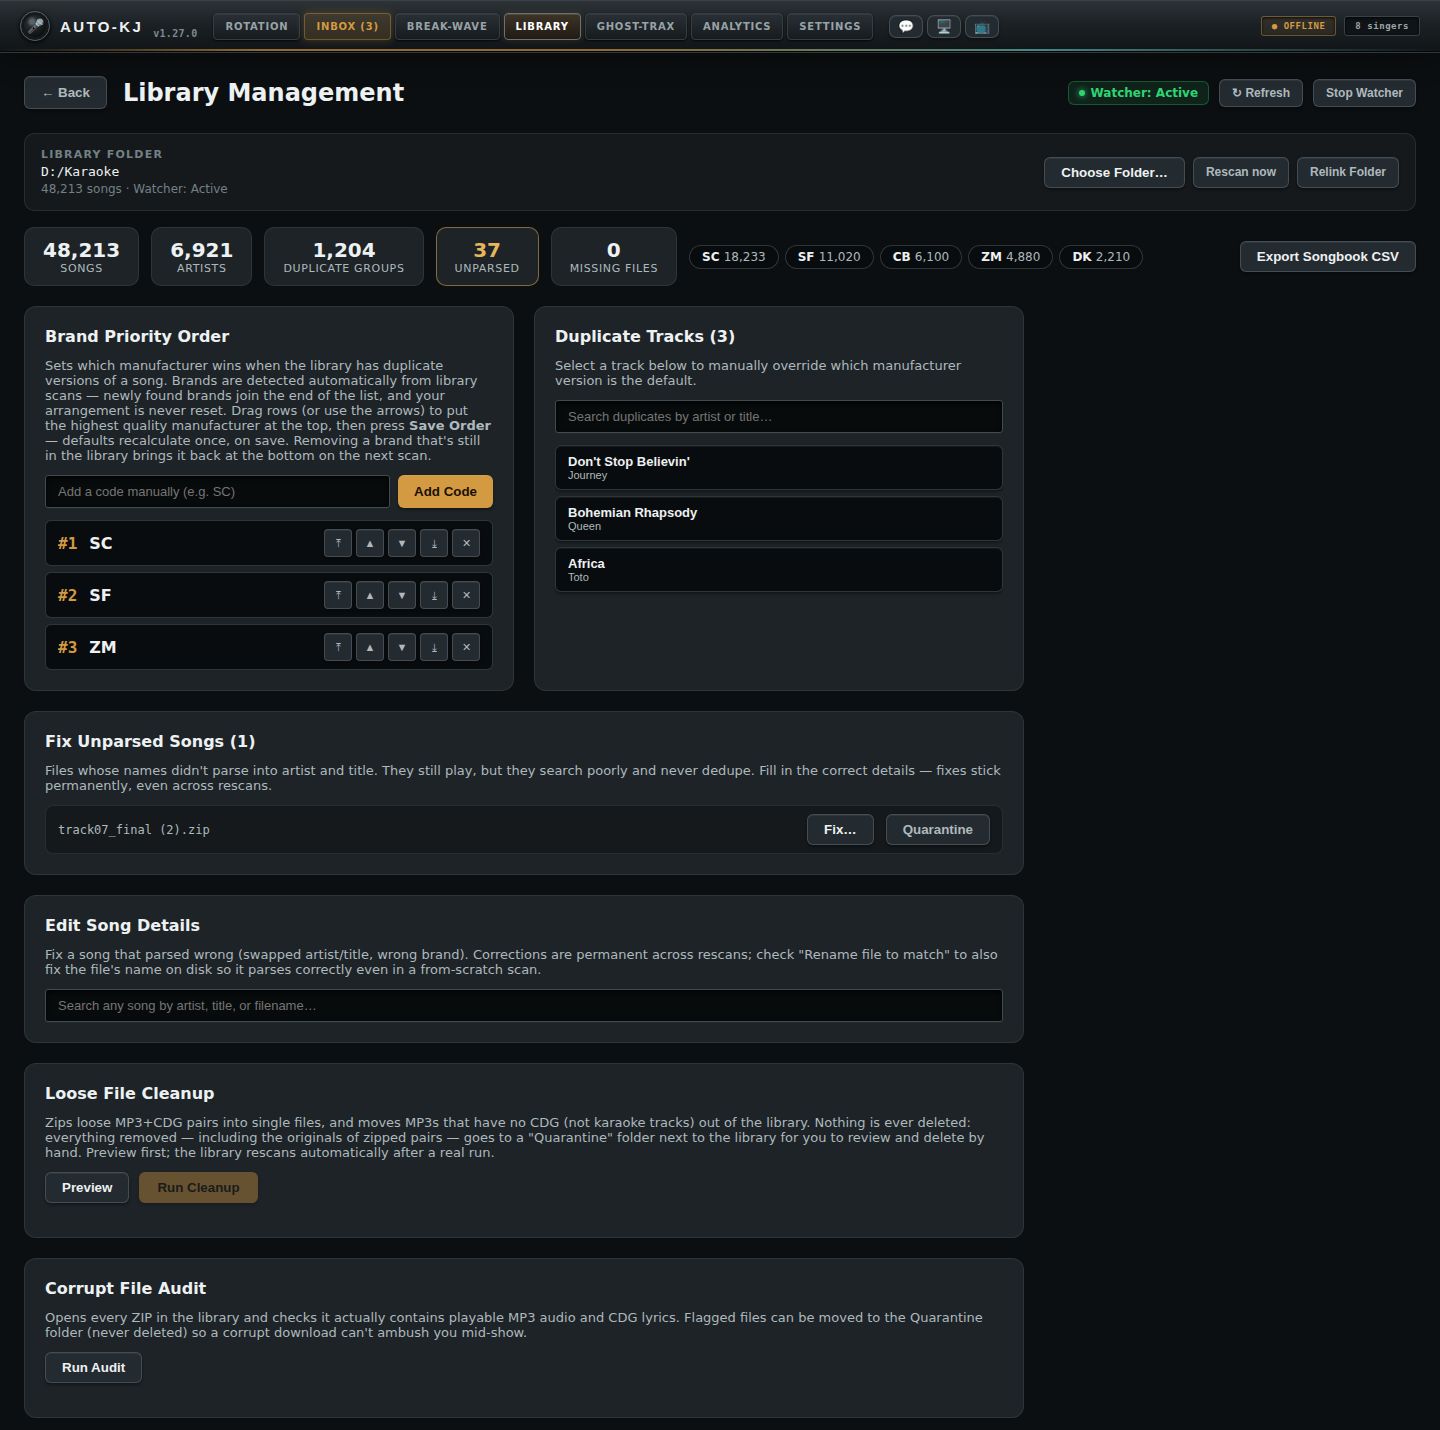Move SF brand to top of list
This screenshot has width=1440, height=1430.
point(338,595)
